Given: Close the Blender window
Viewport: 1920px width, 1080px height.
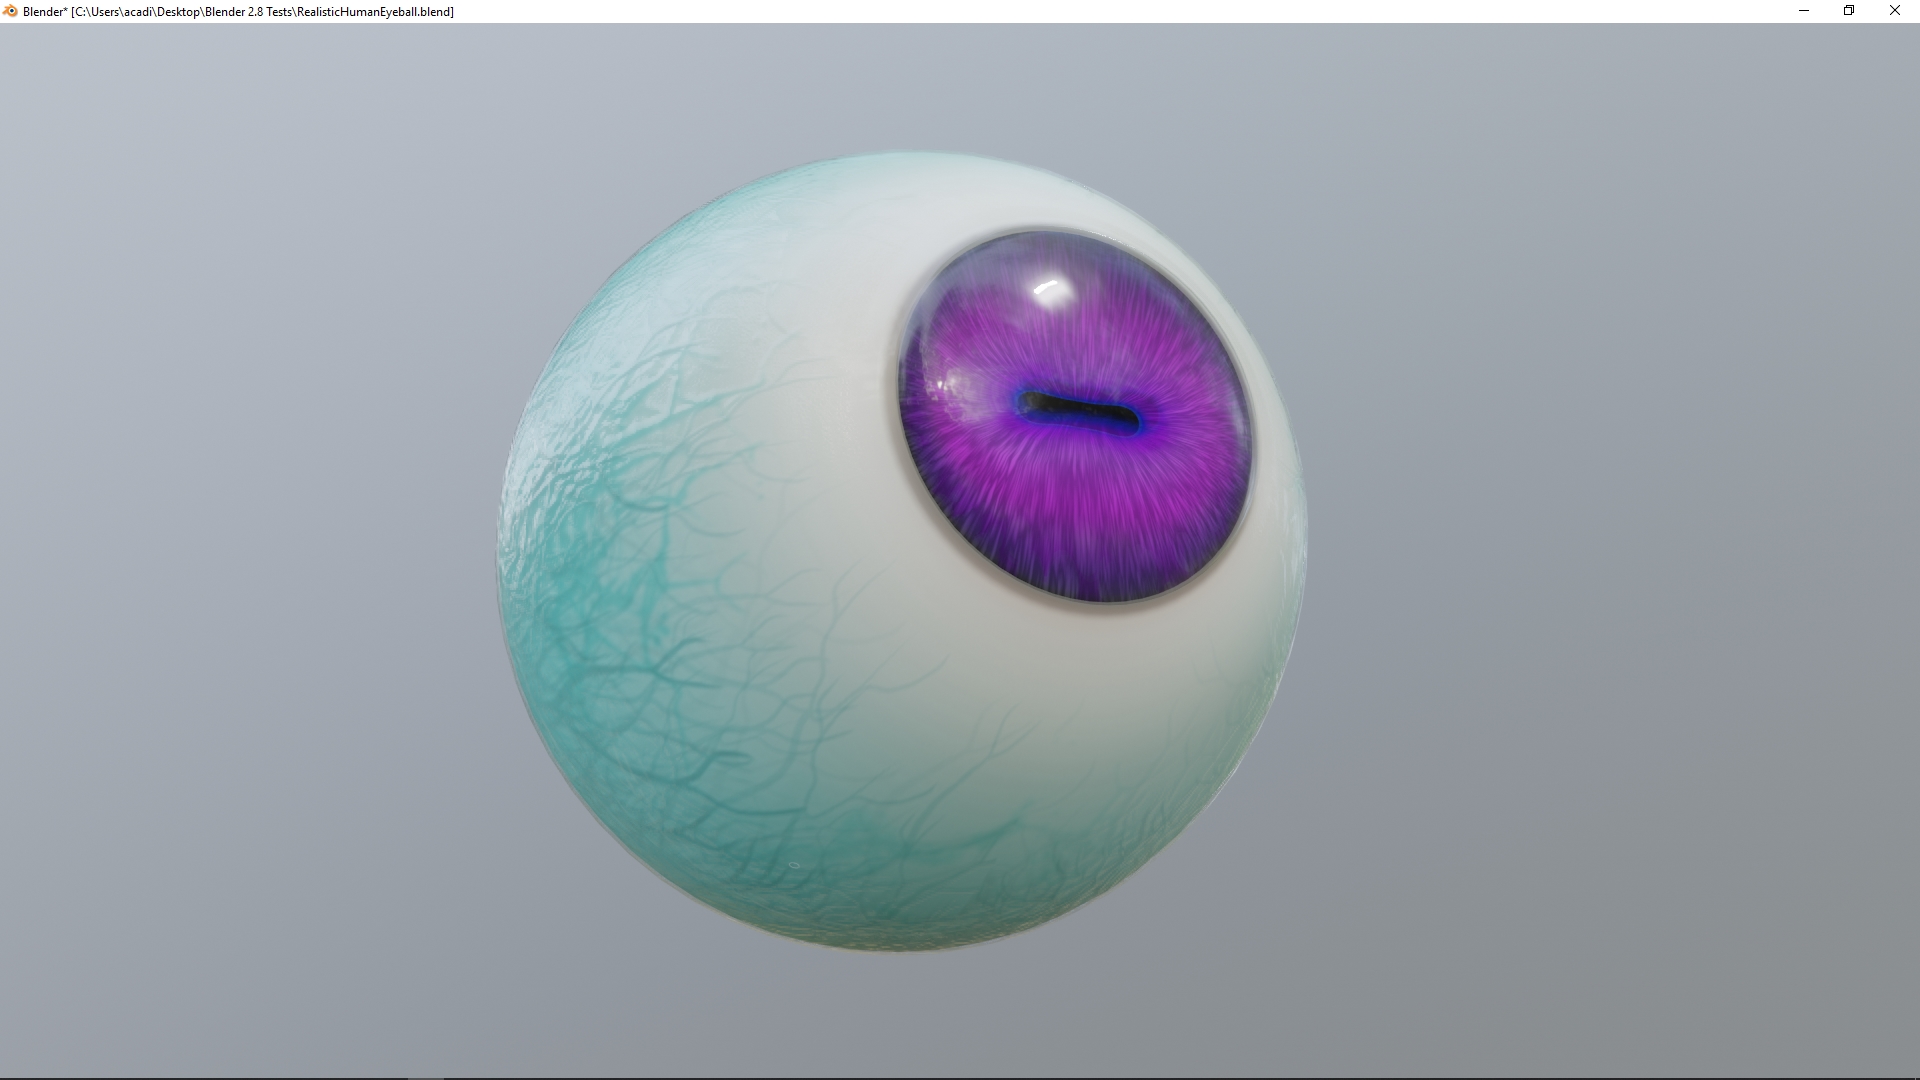Looking at the screenshot, I should [x=1895, y=11].
